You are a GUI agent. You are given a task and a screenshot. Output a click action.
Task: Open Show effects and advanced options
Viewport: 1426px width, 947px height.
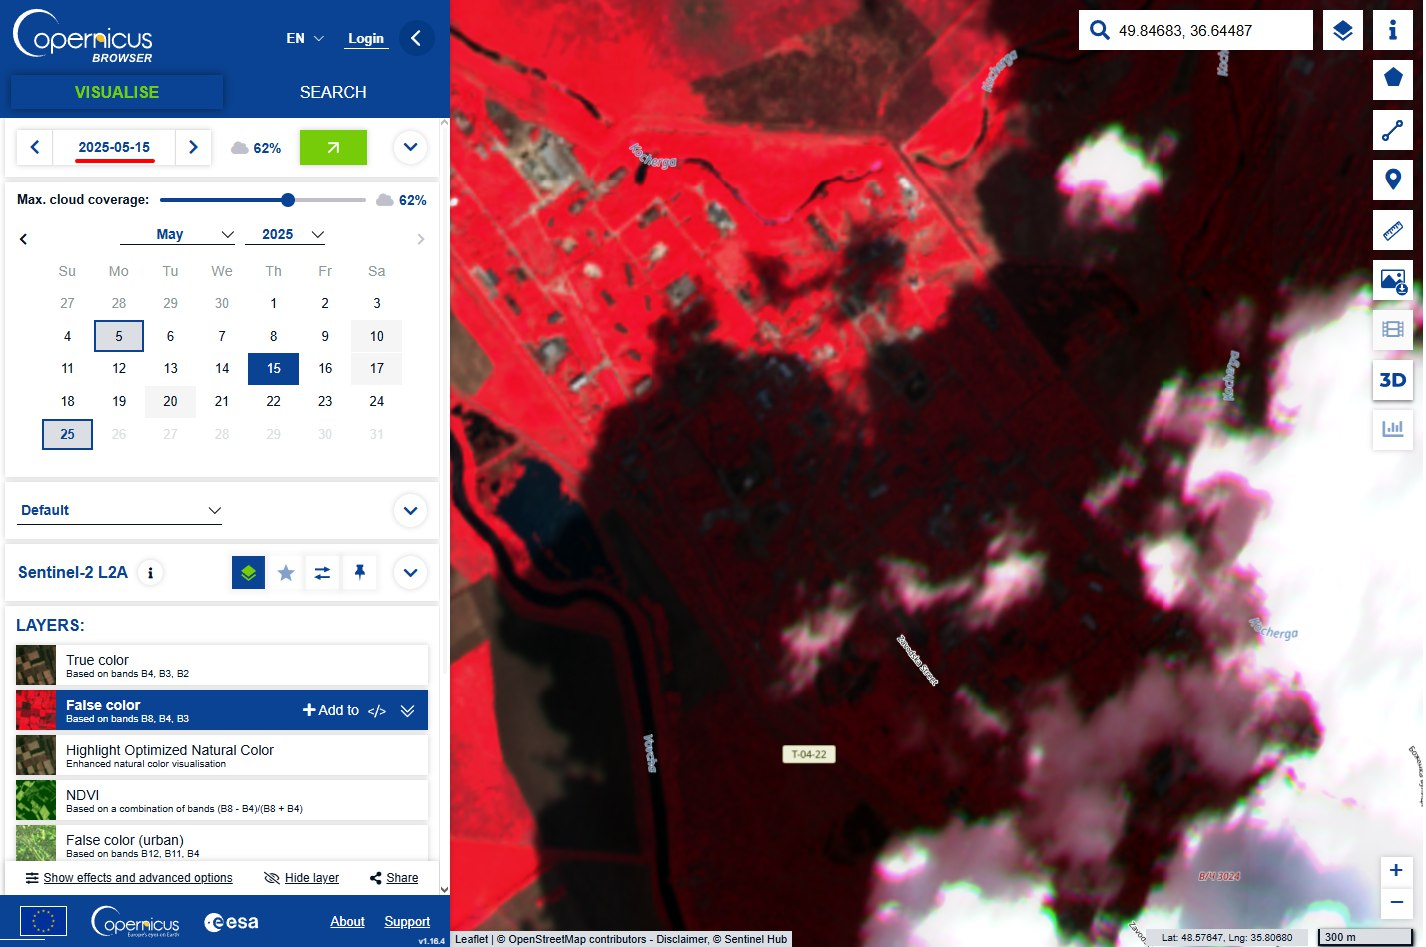pyautogui.click(x=129, y=878)
